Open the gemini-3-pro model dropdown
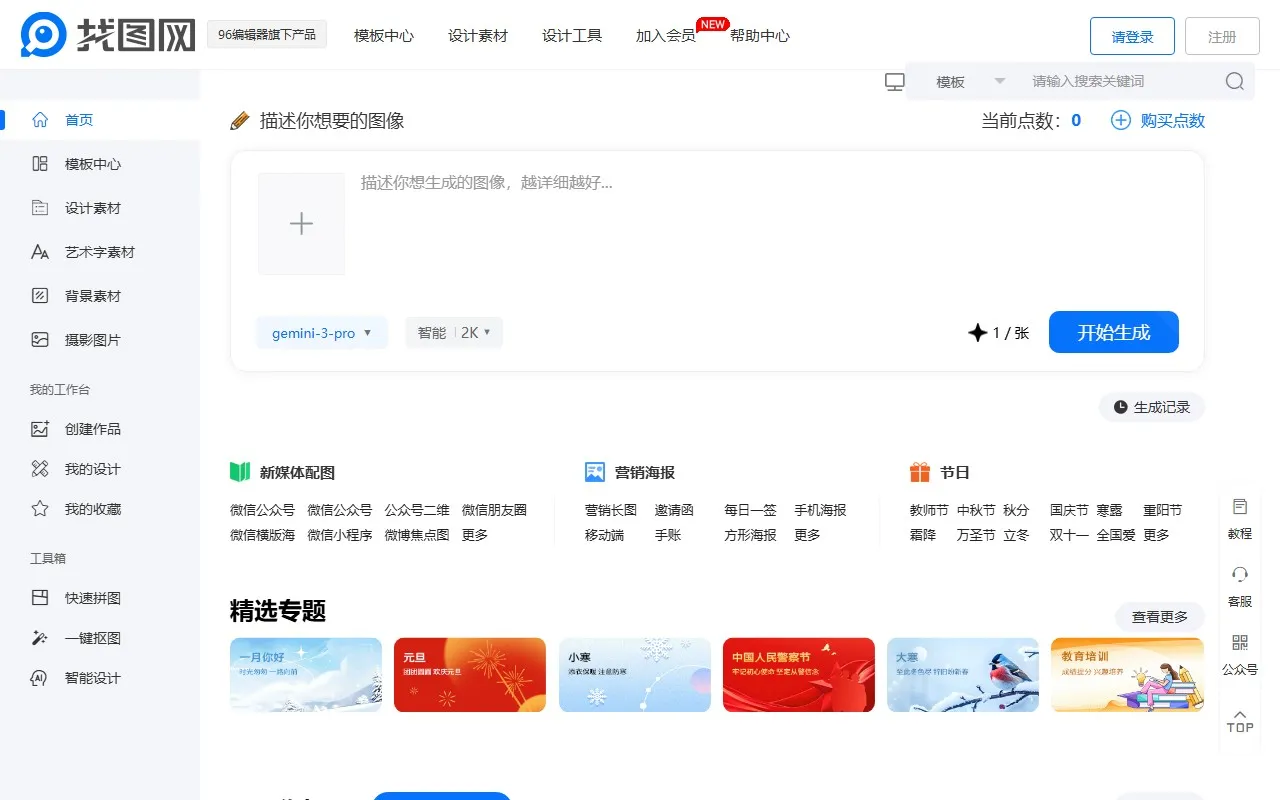The height and width of the screenshot is (800, 1280). (322, 333)
